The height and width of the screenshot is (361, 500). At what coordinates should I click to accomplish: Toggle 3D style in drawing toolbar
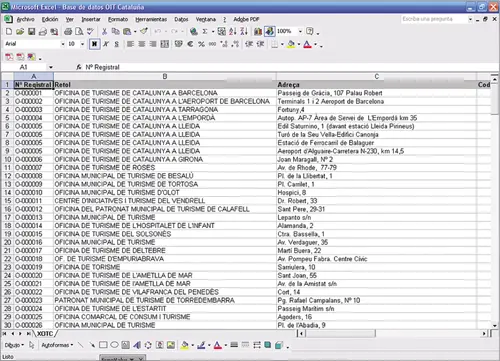coord(279,345)
